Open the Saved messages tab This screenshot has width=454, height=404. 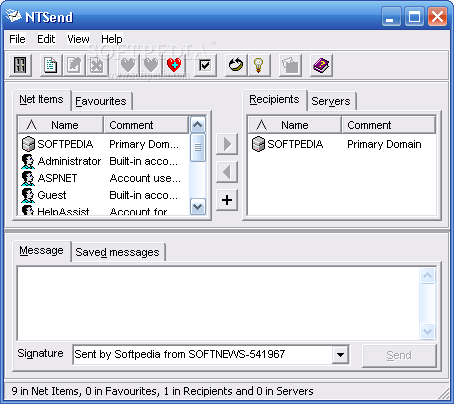118,252
